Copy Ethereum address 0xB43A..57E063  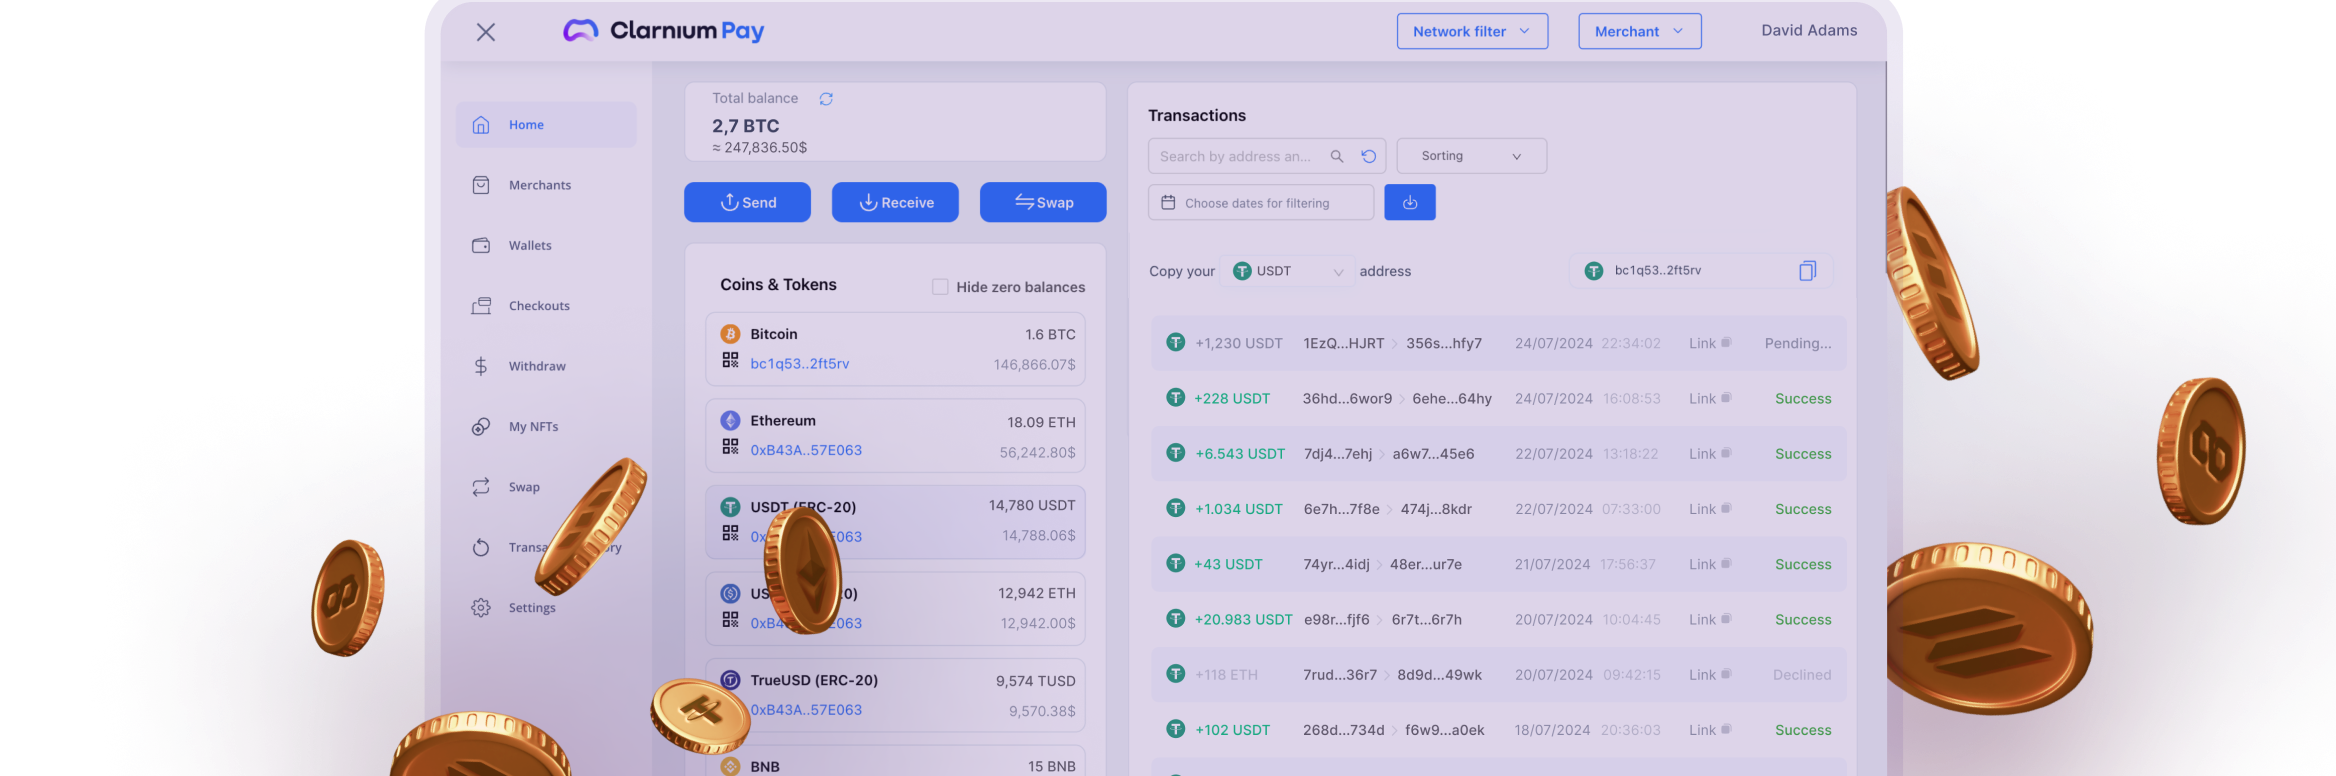point(806,450)
